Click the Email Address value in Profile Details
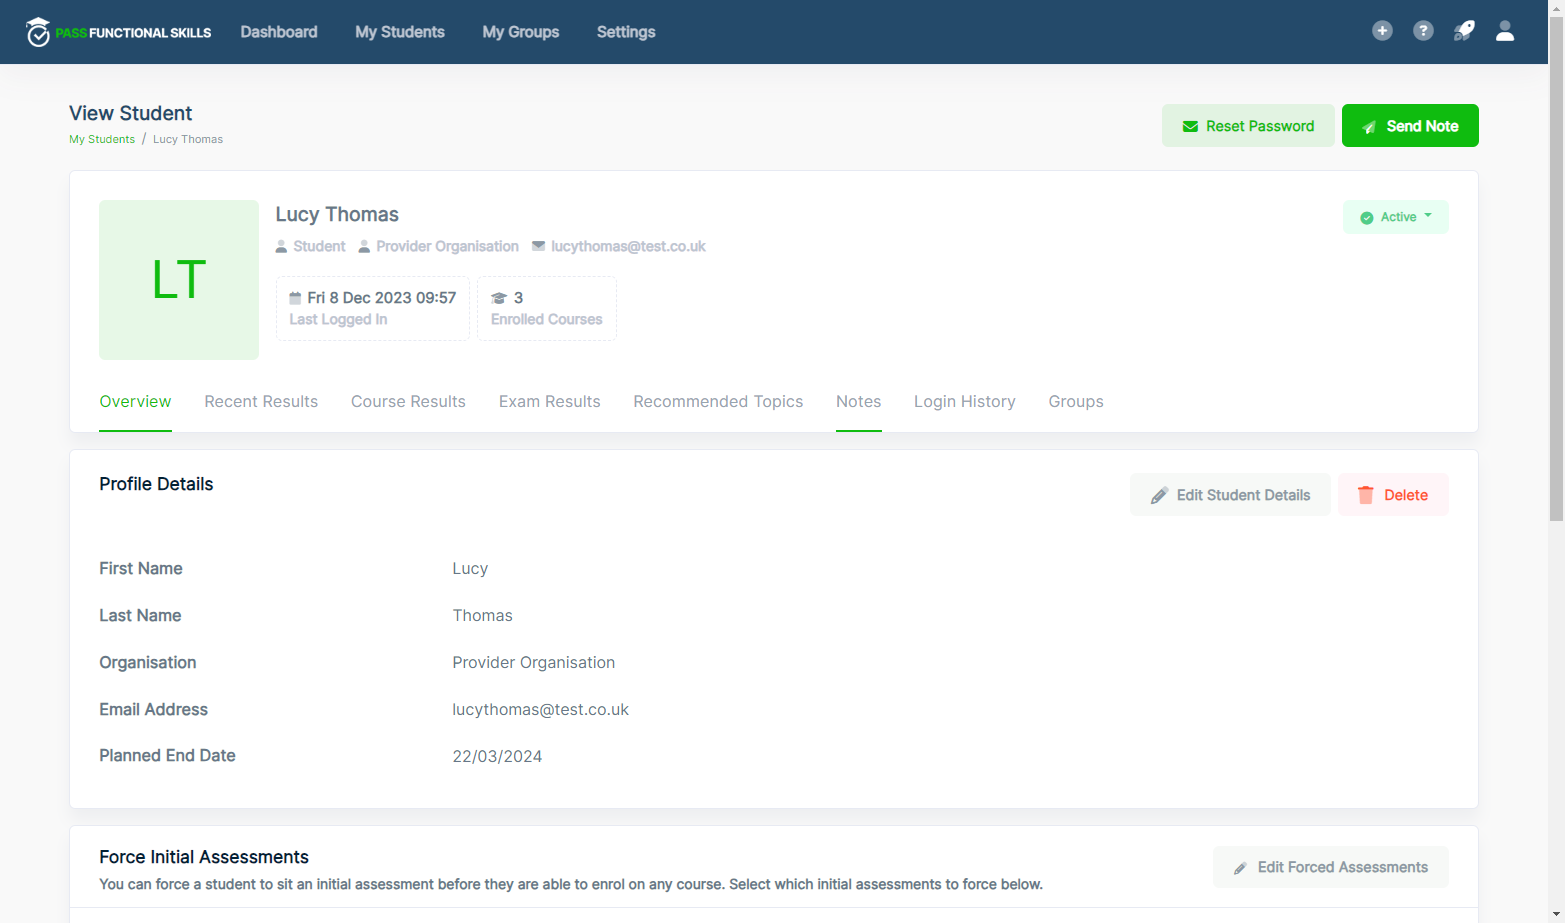This screenshot has height=923, width=1565. click(540, 710)
